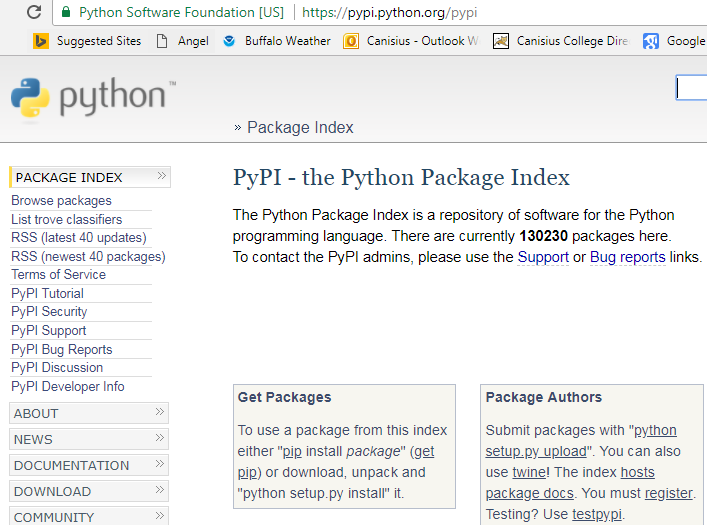The image size is (707, 525).
Task: Expand the COMMUNITY sidebar section
Action: (x=89, y=517)
